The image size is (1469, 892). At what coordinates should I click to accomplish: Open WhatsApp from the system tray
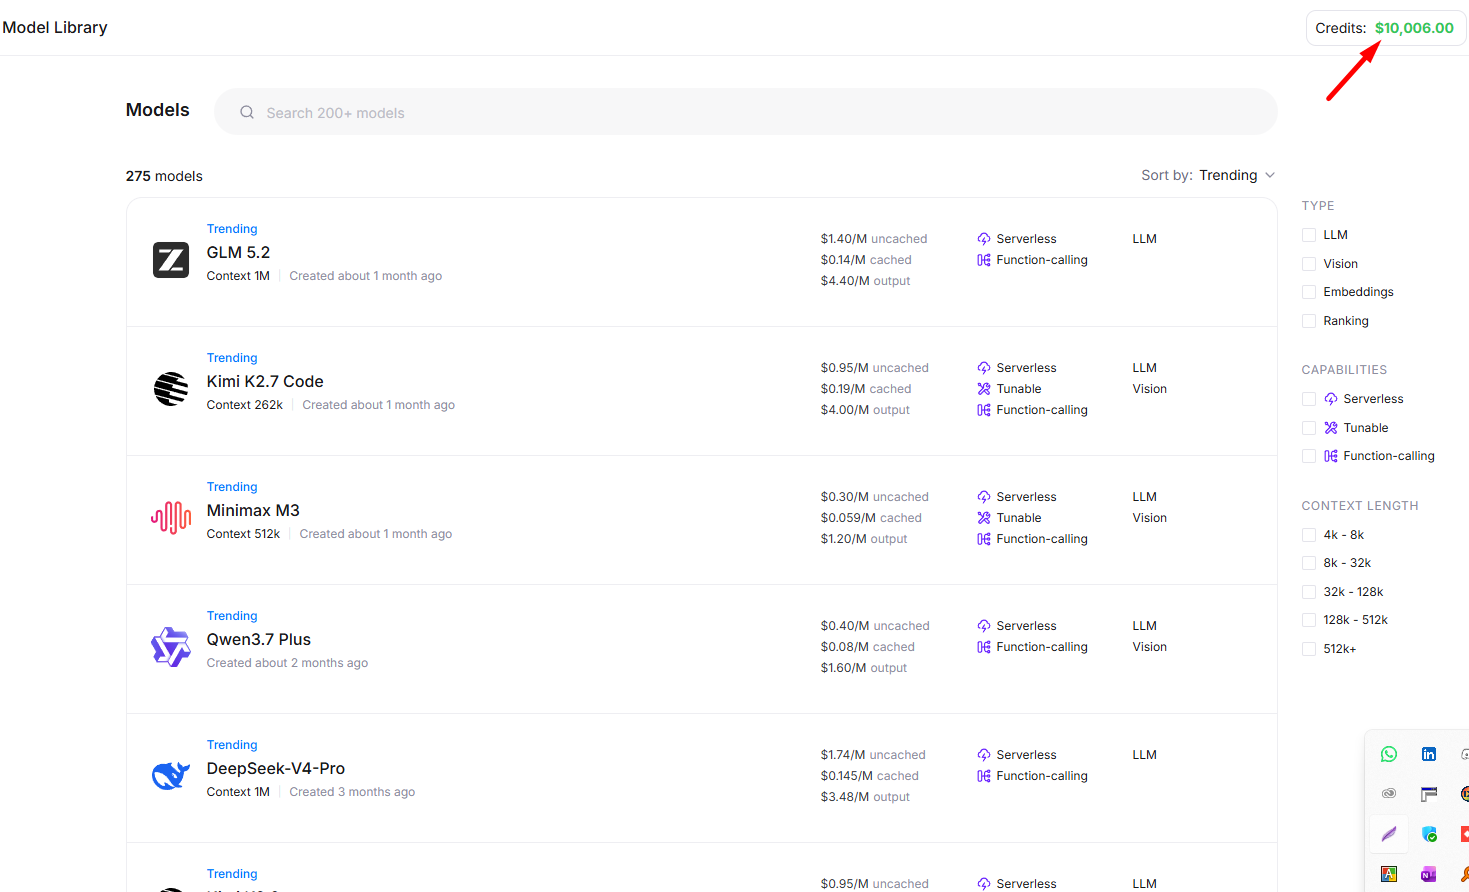1389,754
